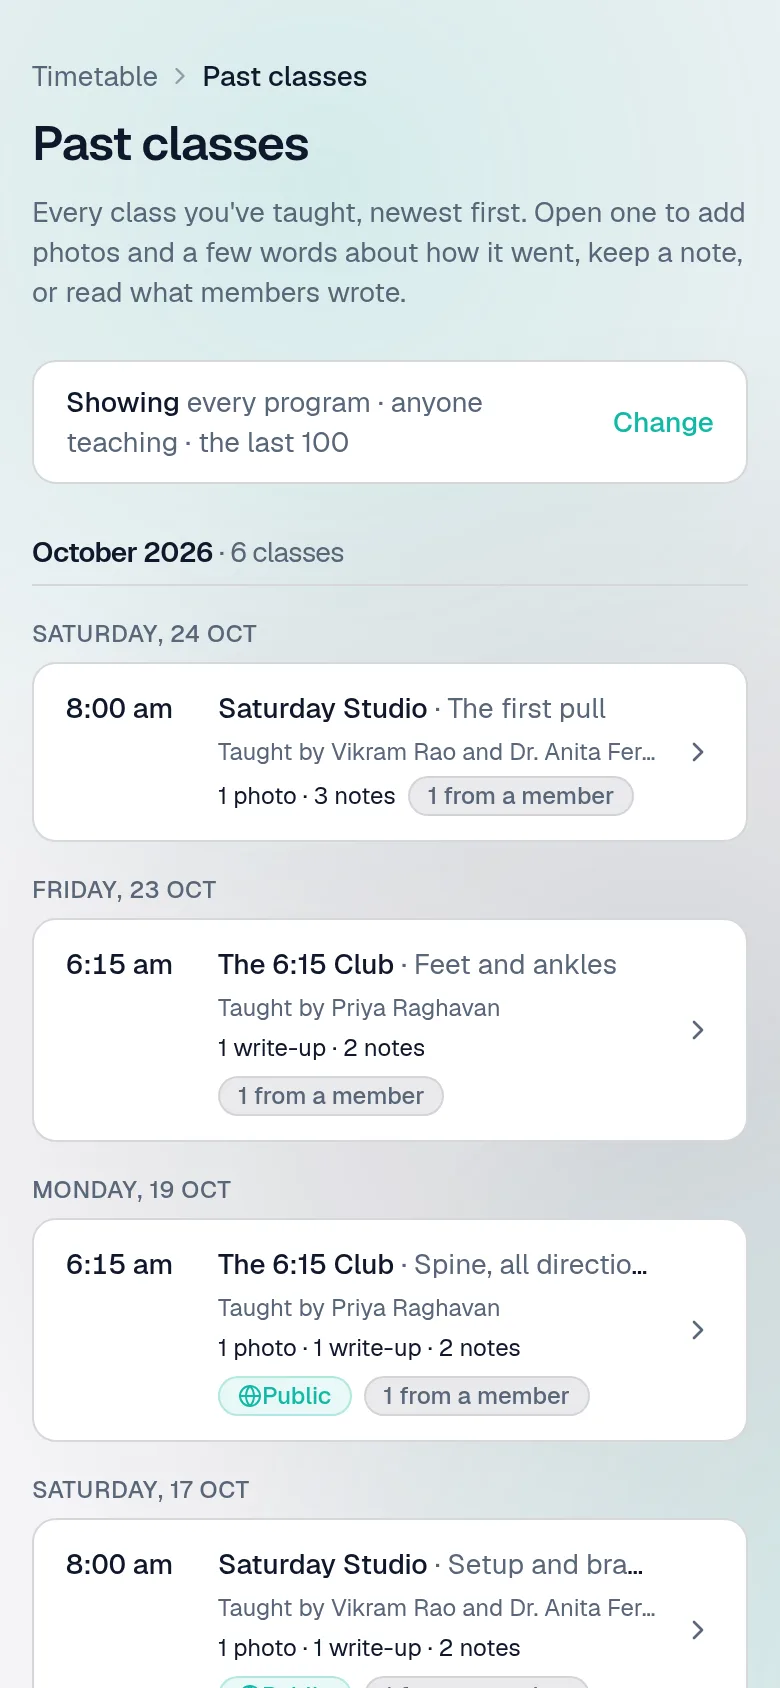The image size is (780, 1688).
Task: Click '1 from a member' on Saturday Studio
Action: pos(521,796)
